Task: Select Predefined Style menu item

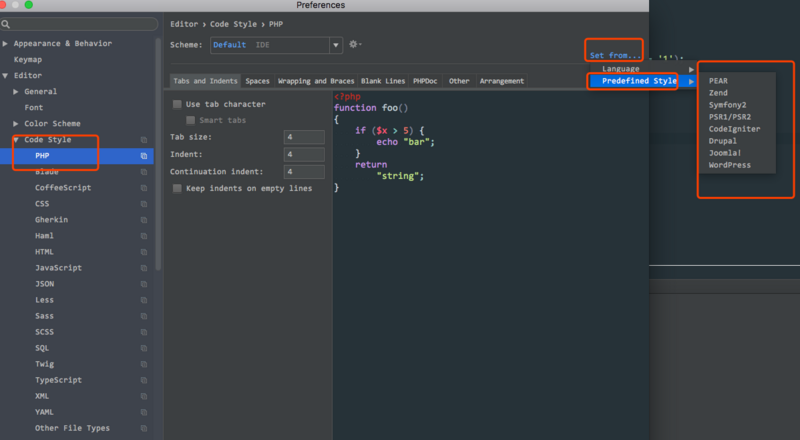Action: tap(642, 81)
